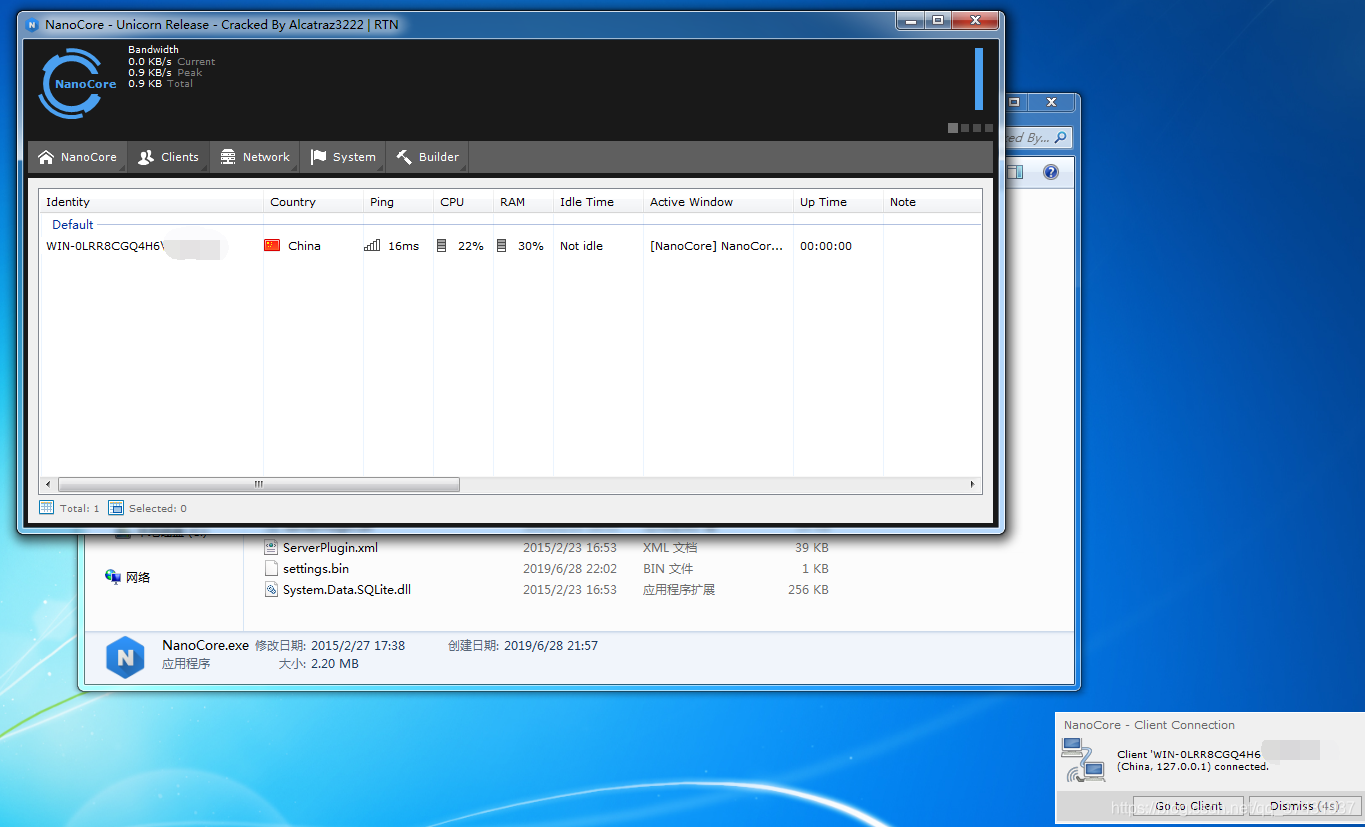Viewport: 1365px width, 827px height.
Task: Collapse the Default client group
Action: (x=73, y=225)
